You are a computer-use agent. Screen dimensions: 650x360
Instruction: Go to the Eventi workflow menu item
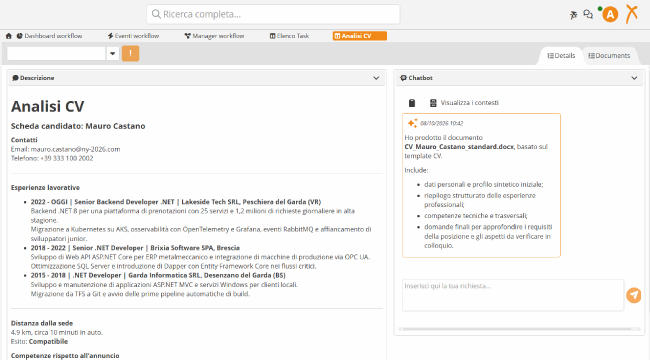[133, 36]
